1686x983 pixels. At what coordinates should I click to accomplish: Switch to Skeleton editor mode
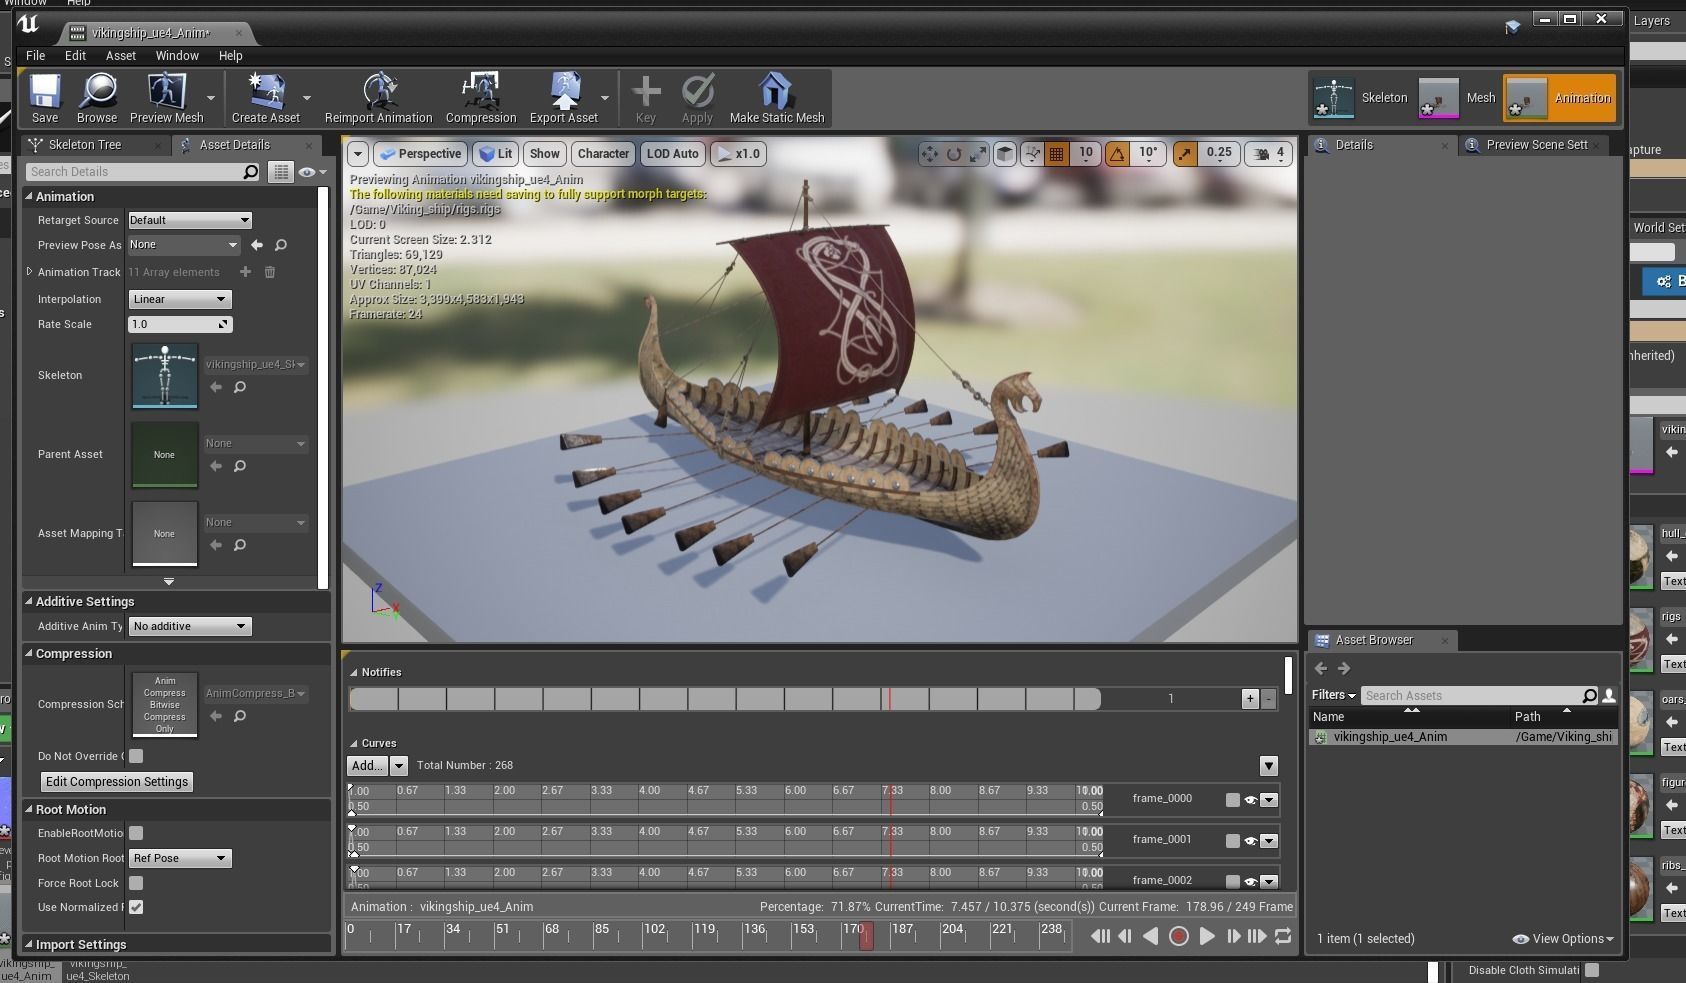1360,98
